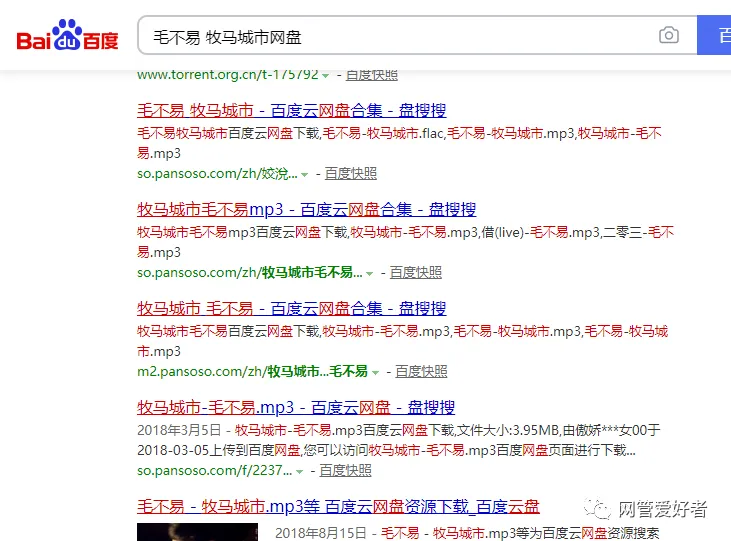Click the search box with 毛不易 牧马城市网盘
The width and height of the screenshot is (731, 541).
[x=417, y=35]
